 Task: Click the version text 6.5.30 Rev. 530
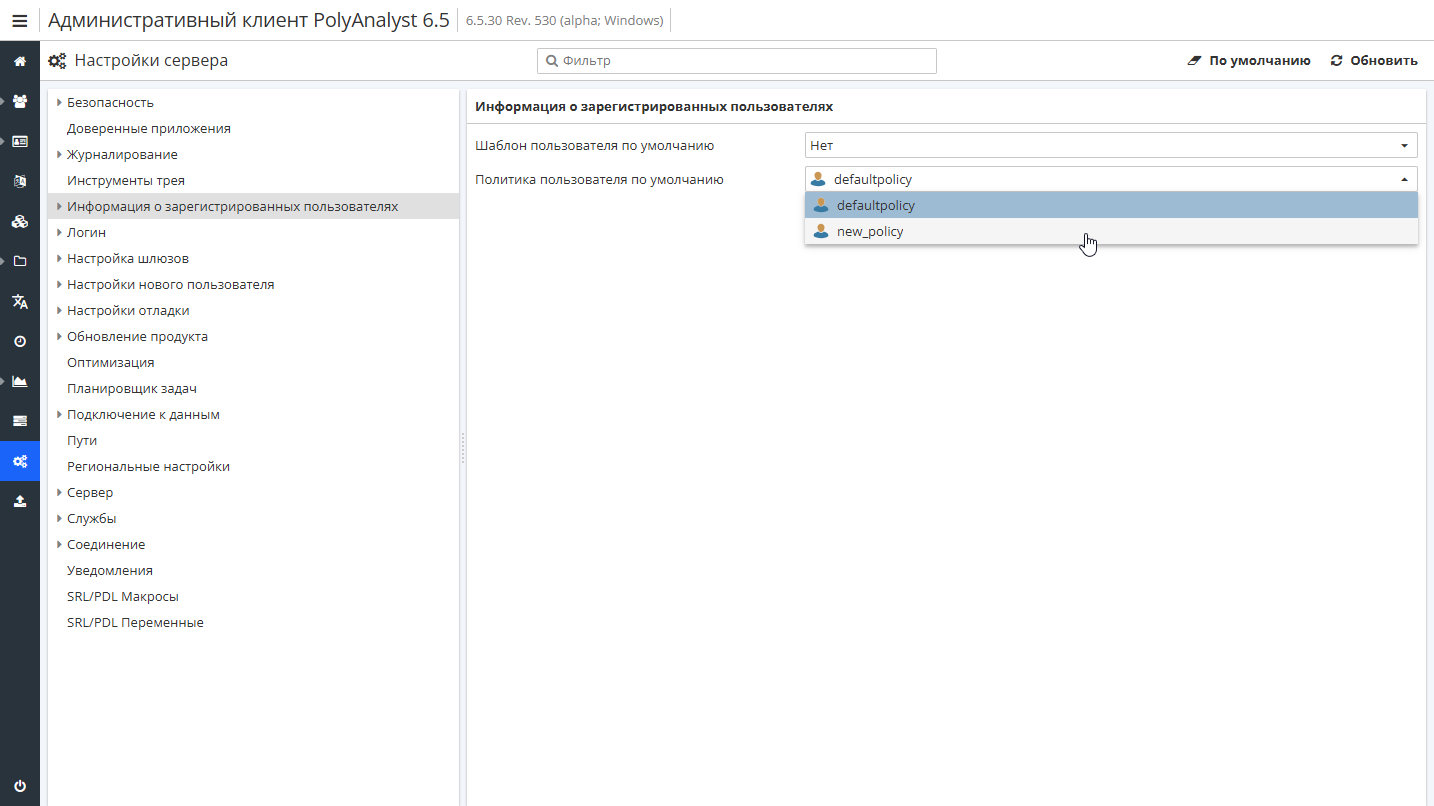click(x=565, y=20)
